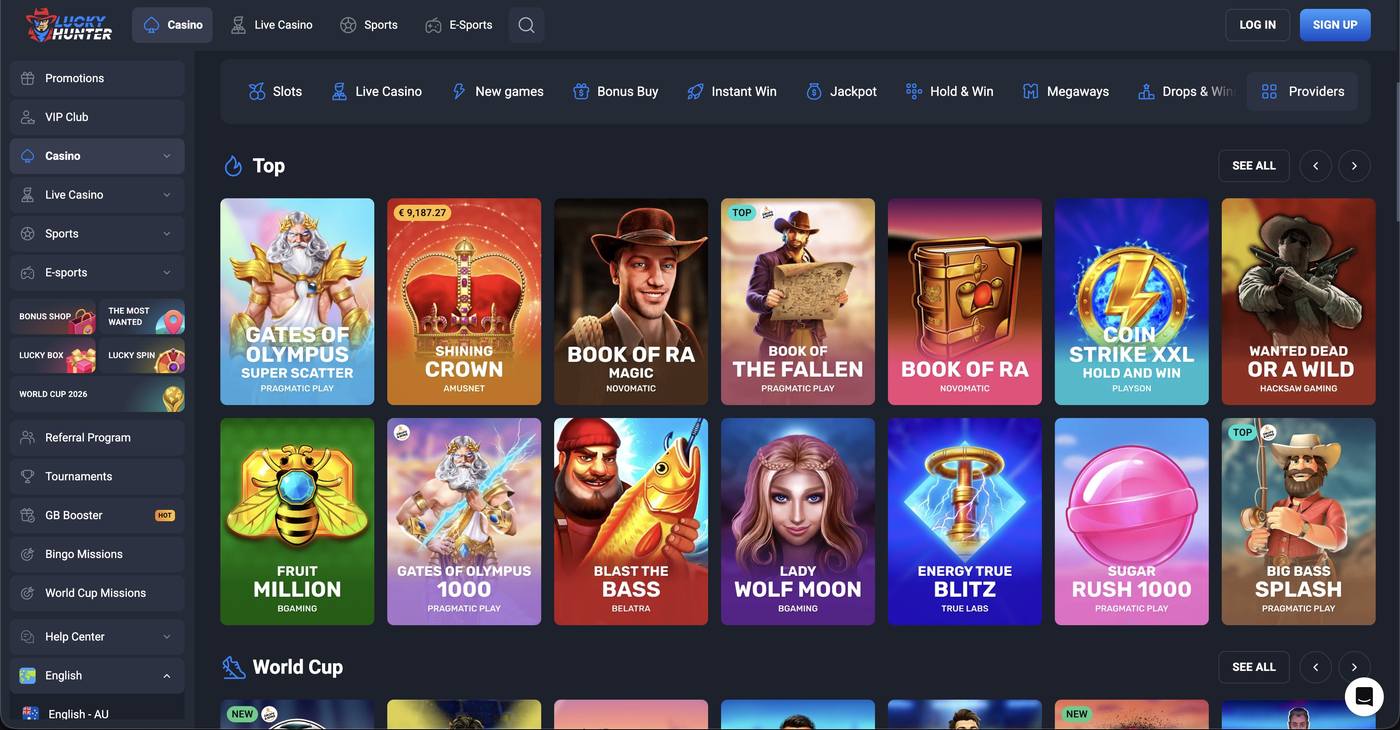
Task: Open Wanted Dead or a Wild game
Action: click(1299, 301)
